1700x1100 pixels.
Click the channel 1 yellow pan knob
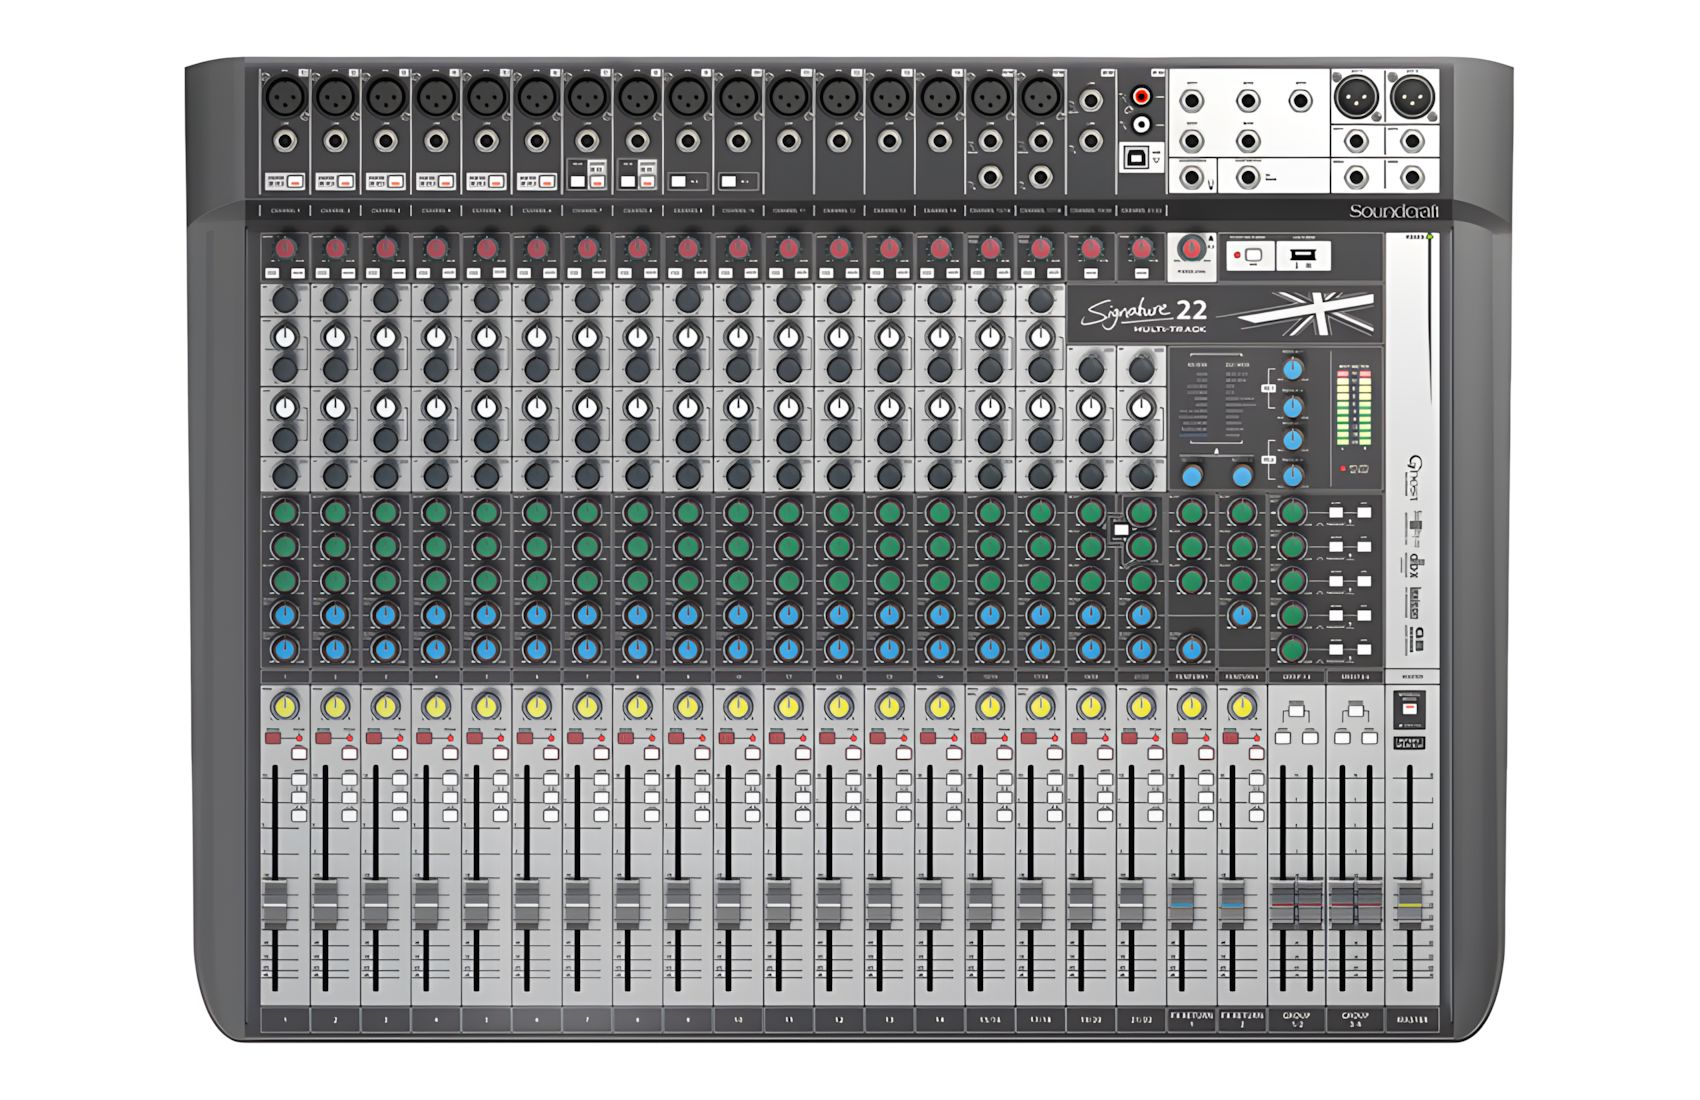coord(285,707)
